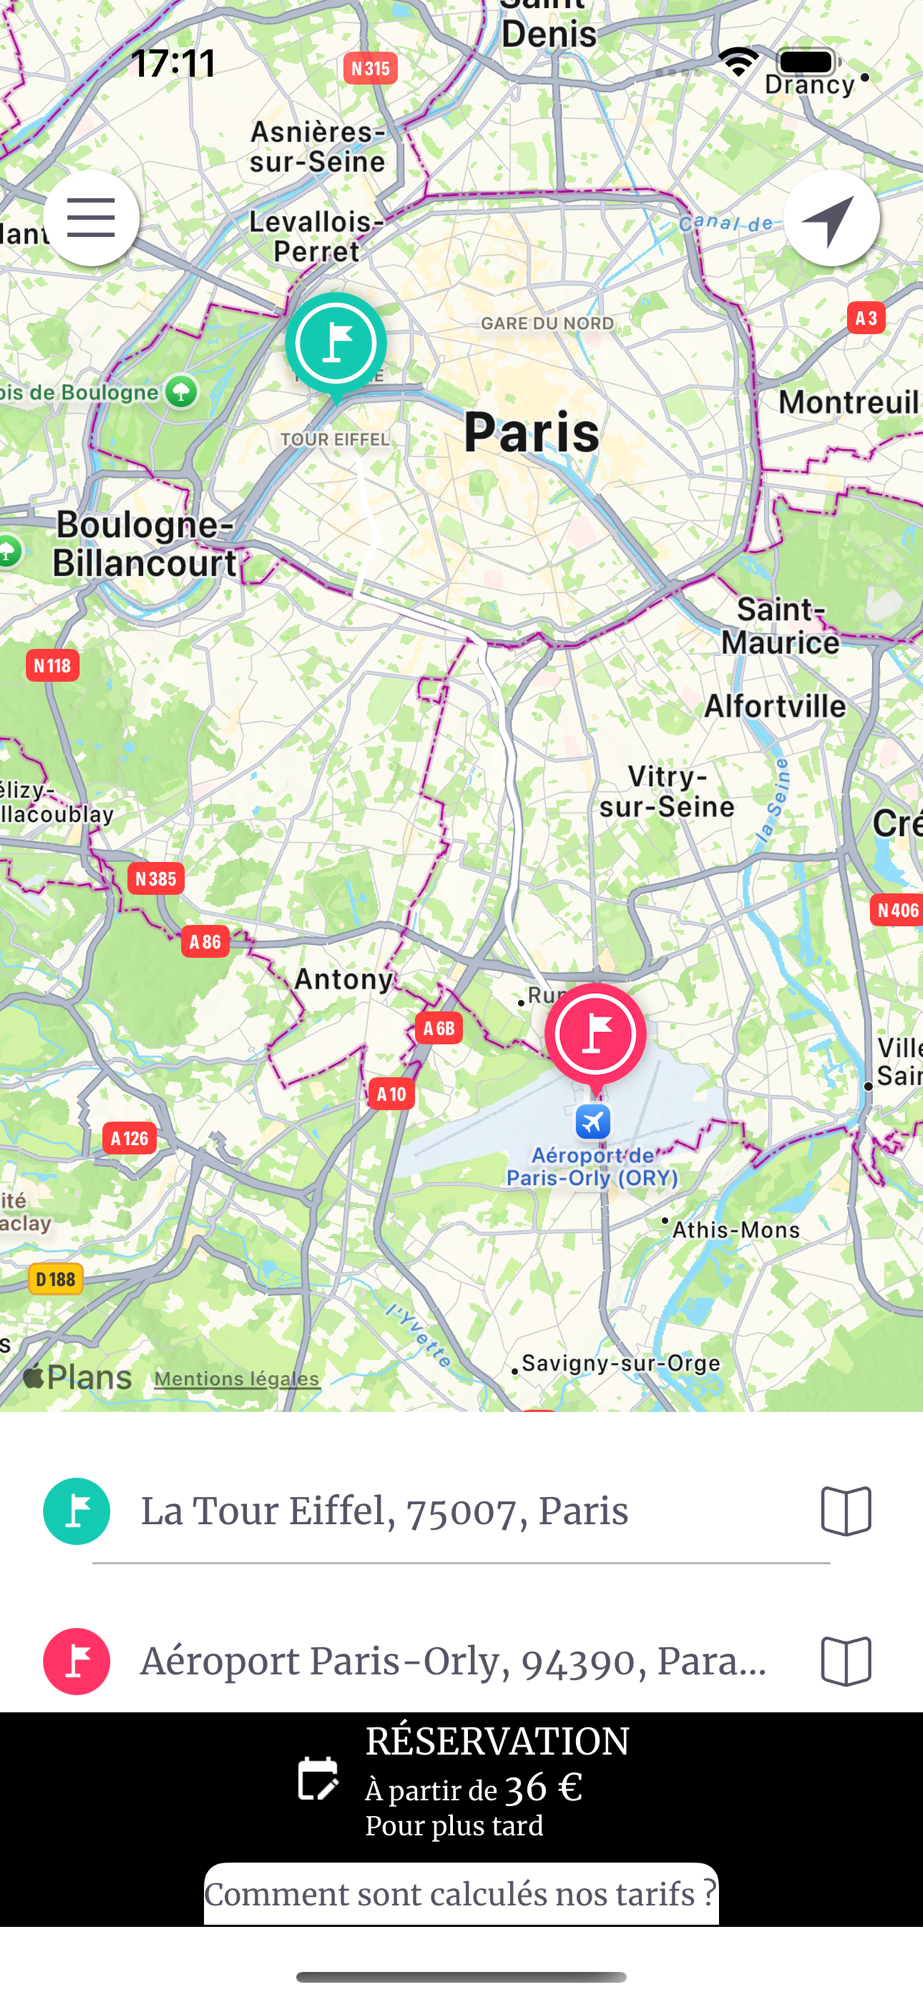This screenshot has width=923, height=2000.
Task: Tap the Apple Plans logo
Action: 77,1377
